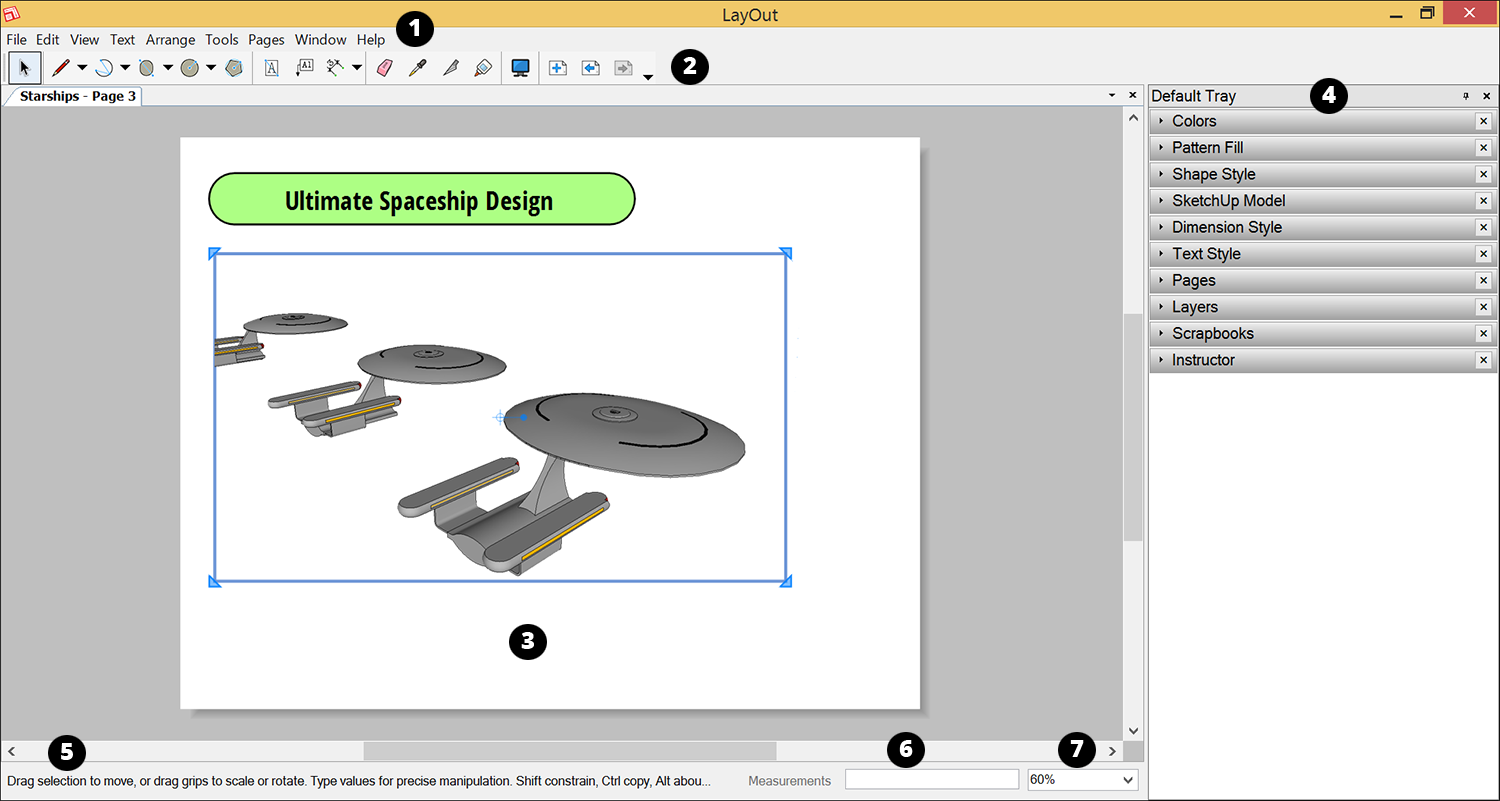The image size is (1500, 801).
Task: Open the zoom level 60% dropdown
Action: click(1129, 779)
